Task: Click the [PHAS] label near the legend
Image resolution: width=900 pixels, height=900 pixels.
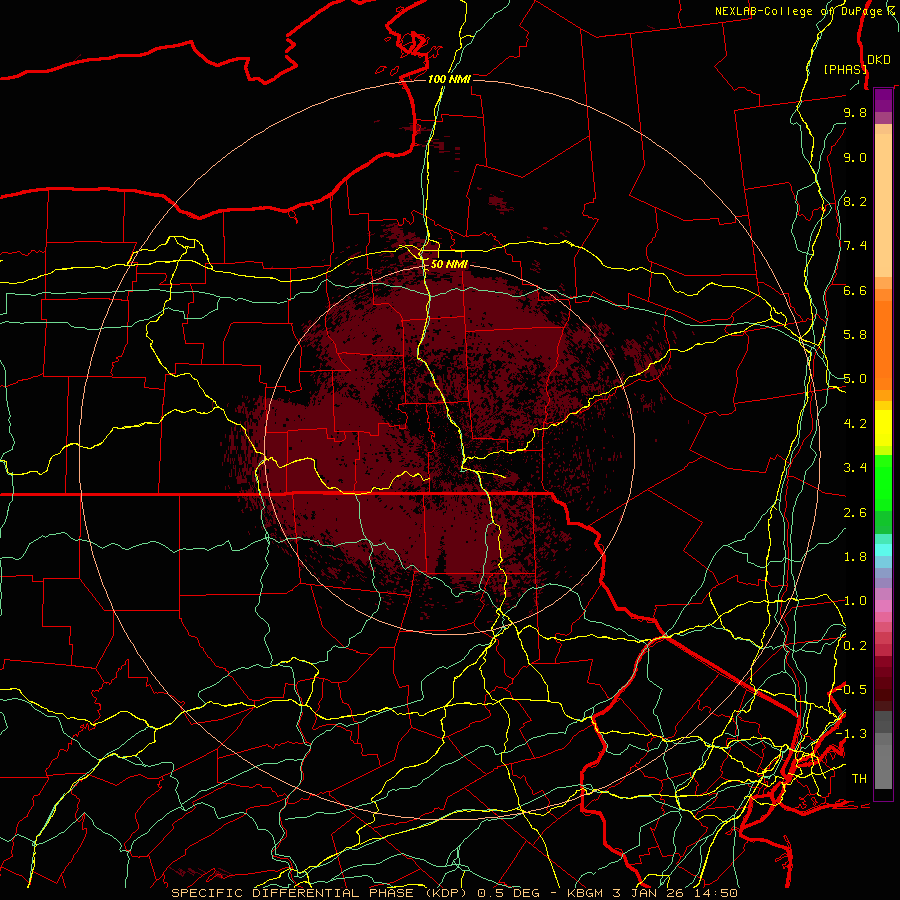Action: [x=845, y=70]
